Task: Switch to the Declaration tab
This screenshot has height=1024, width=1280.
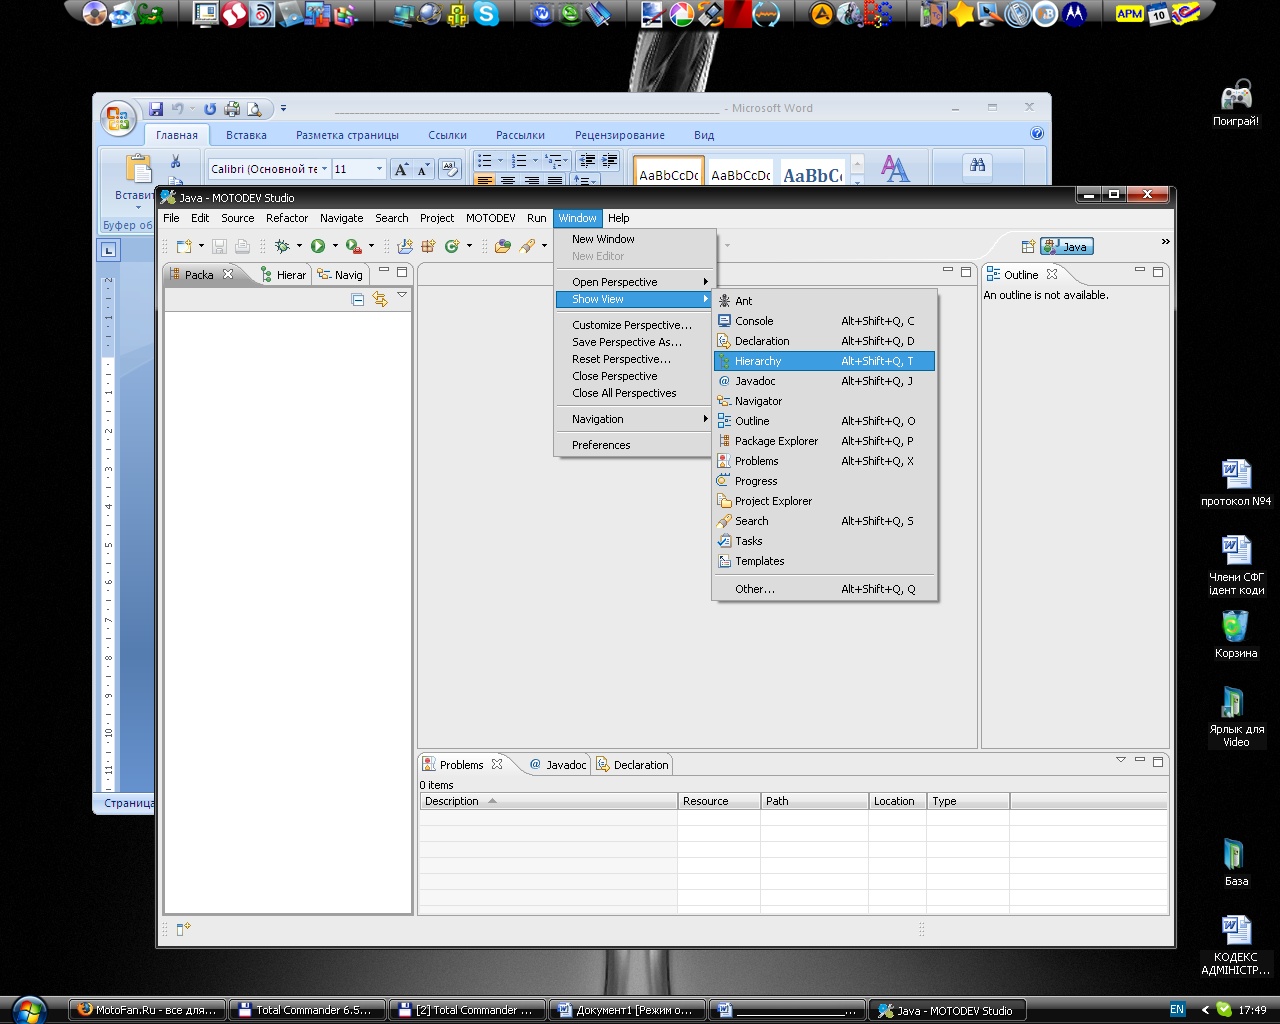Action: pyautogui.click(x=632, y=765)
